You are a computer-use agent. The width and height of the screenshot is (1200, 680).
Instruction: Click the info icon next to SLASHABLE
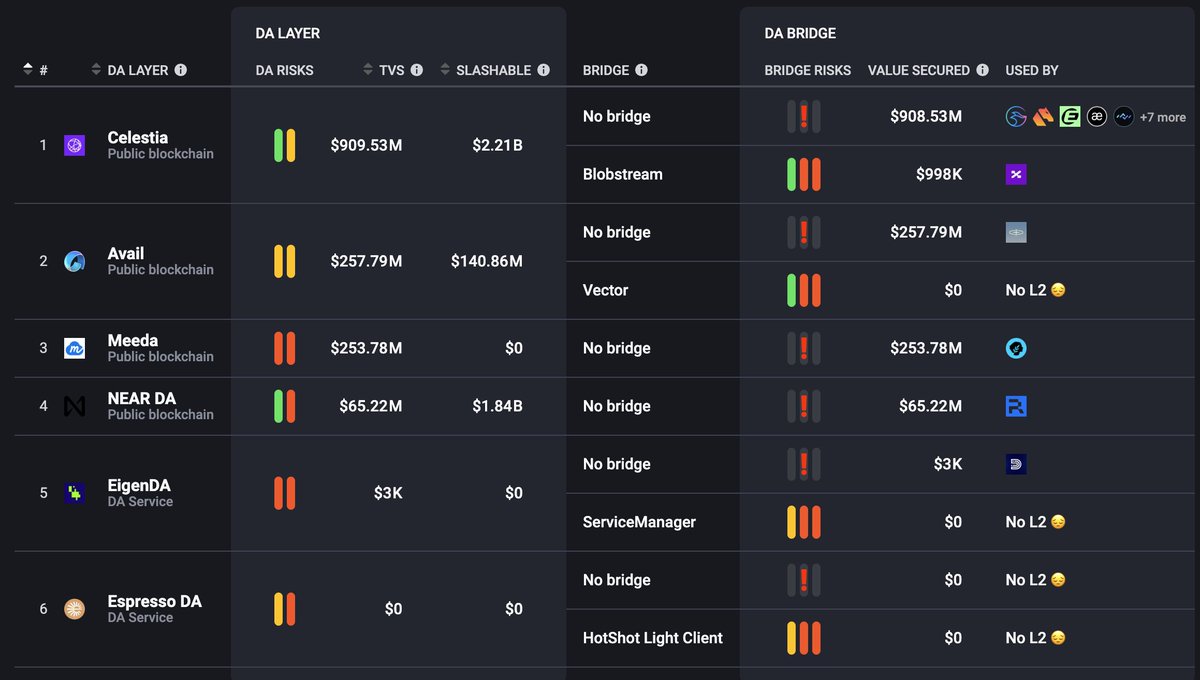tap(544, 70)
